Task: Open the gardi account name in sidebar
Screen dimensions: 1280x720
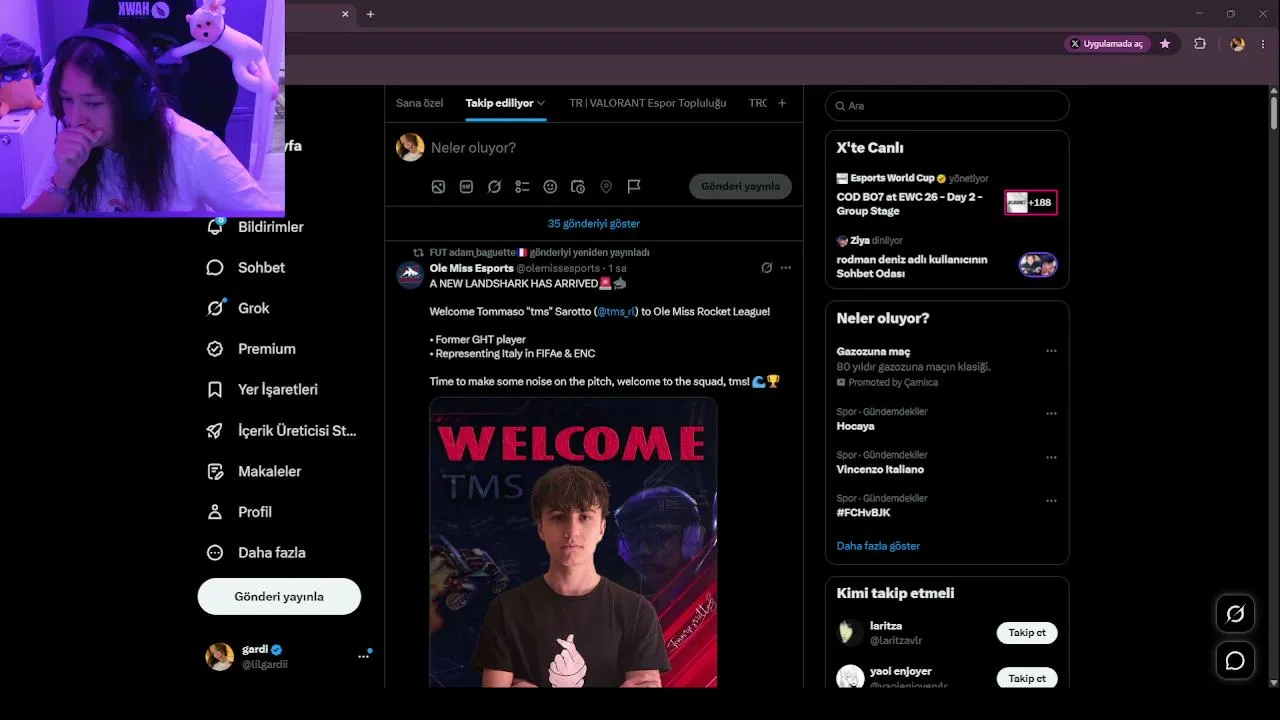Action: 255,649
